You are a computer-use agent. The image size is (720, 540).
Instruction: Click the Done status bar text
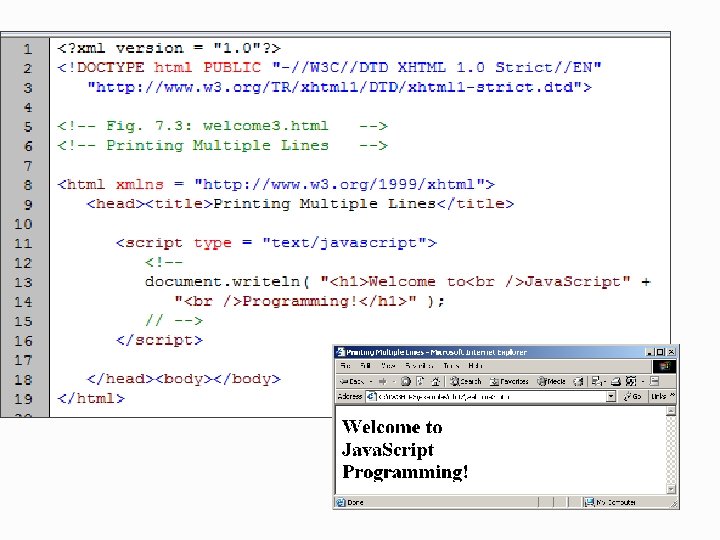355,502
